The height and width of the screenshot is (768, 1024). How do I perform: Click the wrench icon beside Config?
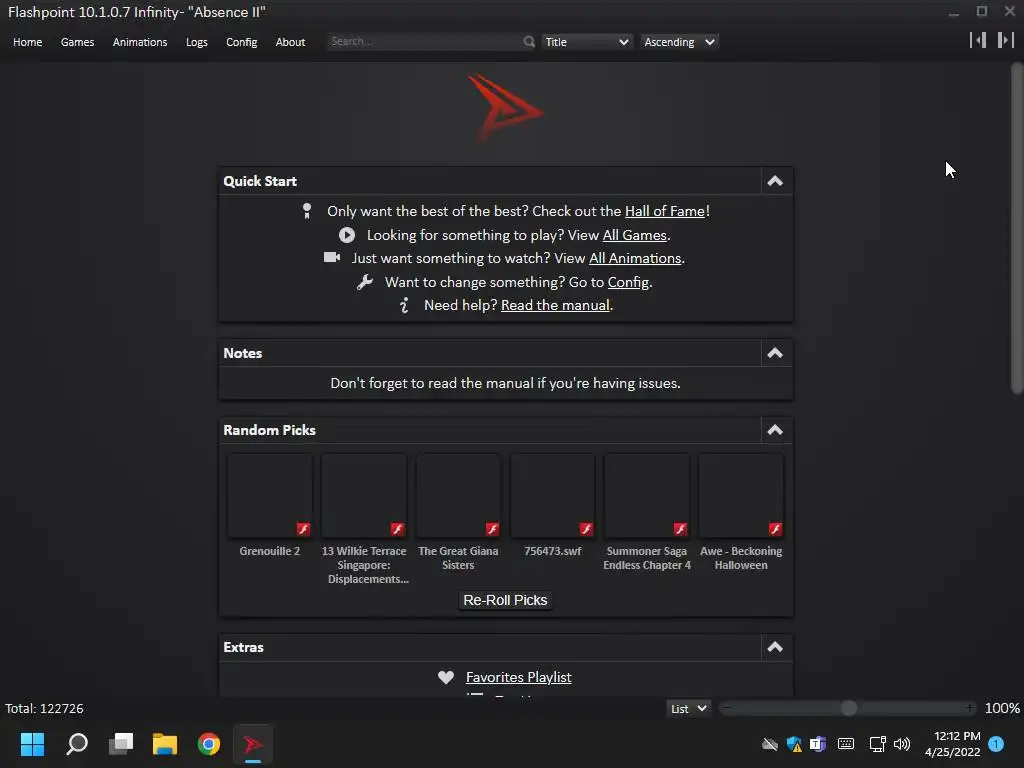pos(364,282)
